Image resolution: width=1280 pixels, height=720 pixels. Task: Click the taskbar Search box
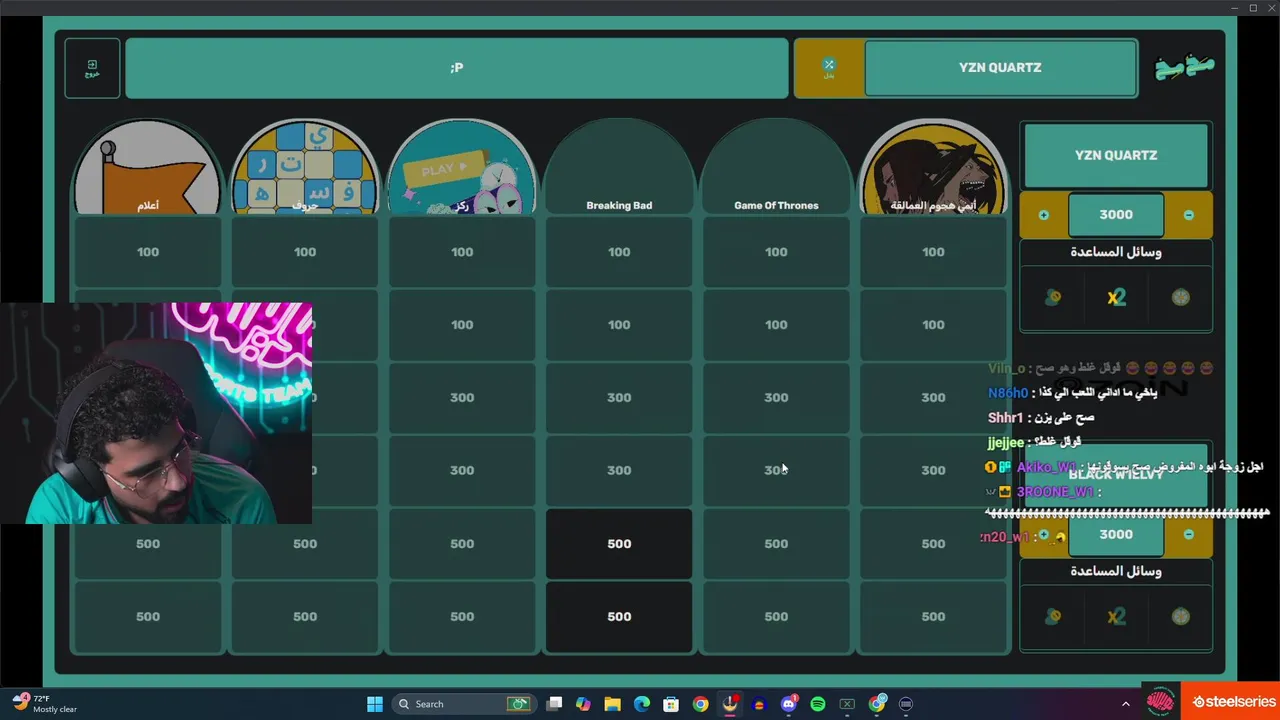click(x=464, y=704)
